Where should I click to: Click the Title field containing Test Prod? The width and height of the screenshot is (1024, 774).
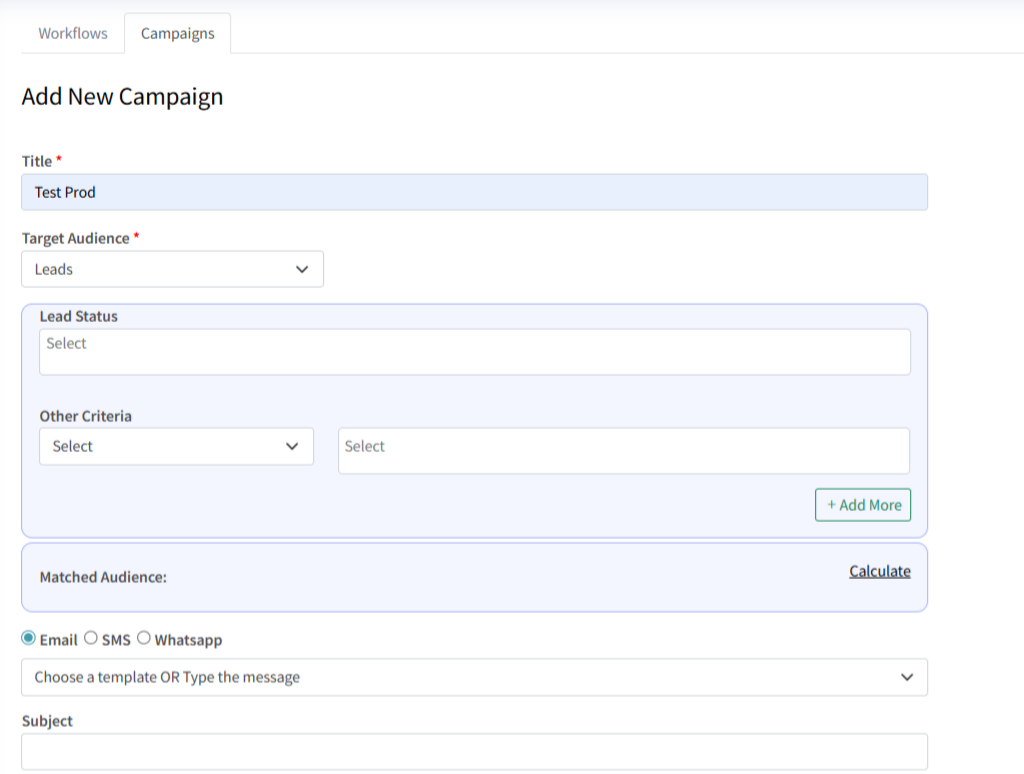(x=474, y=192)
